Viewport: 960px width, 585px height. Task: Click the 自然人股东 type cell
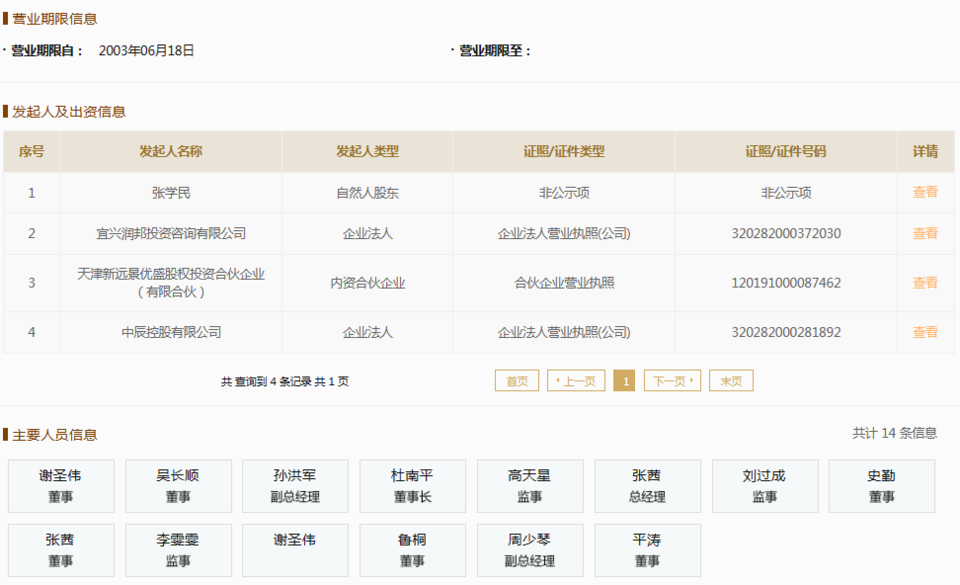click(367, 193)
